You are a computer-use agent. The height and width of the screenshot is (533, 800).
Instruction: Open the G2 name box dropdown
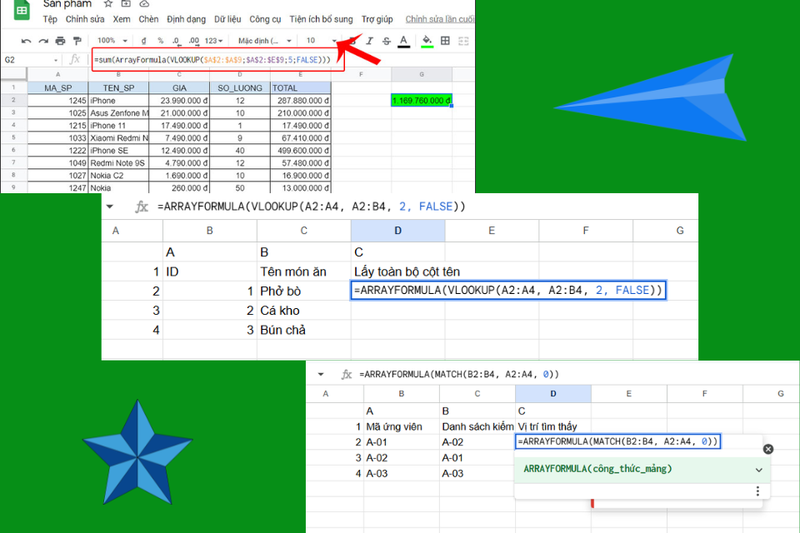55,60
